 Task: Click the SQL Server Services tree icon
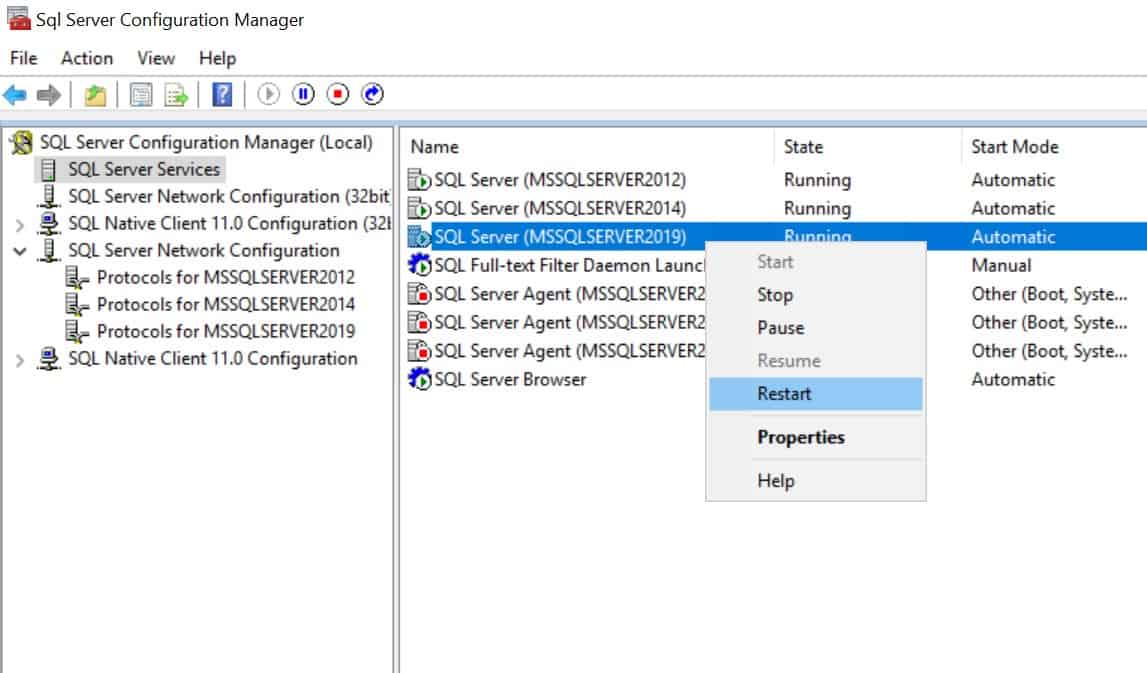click(x=48, y=170)
